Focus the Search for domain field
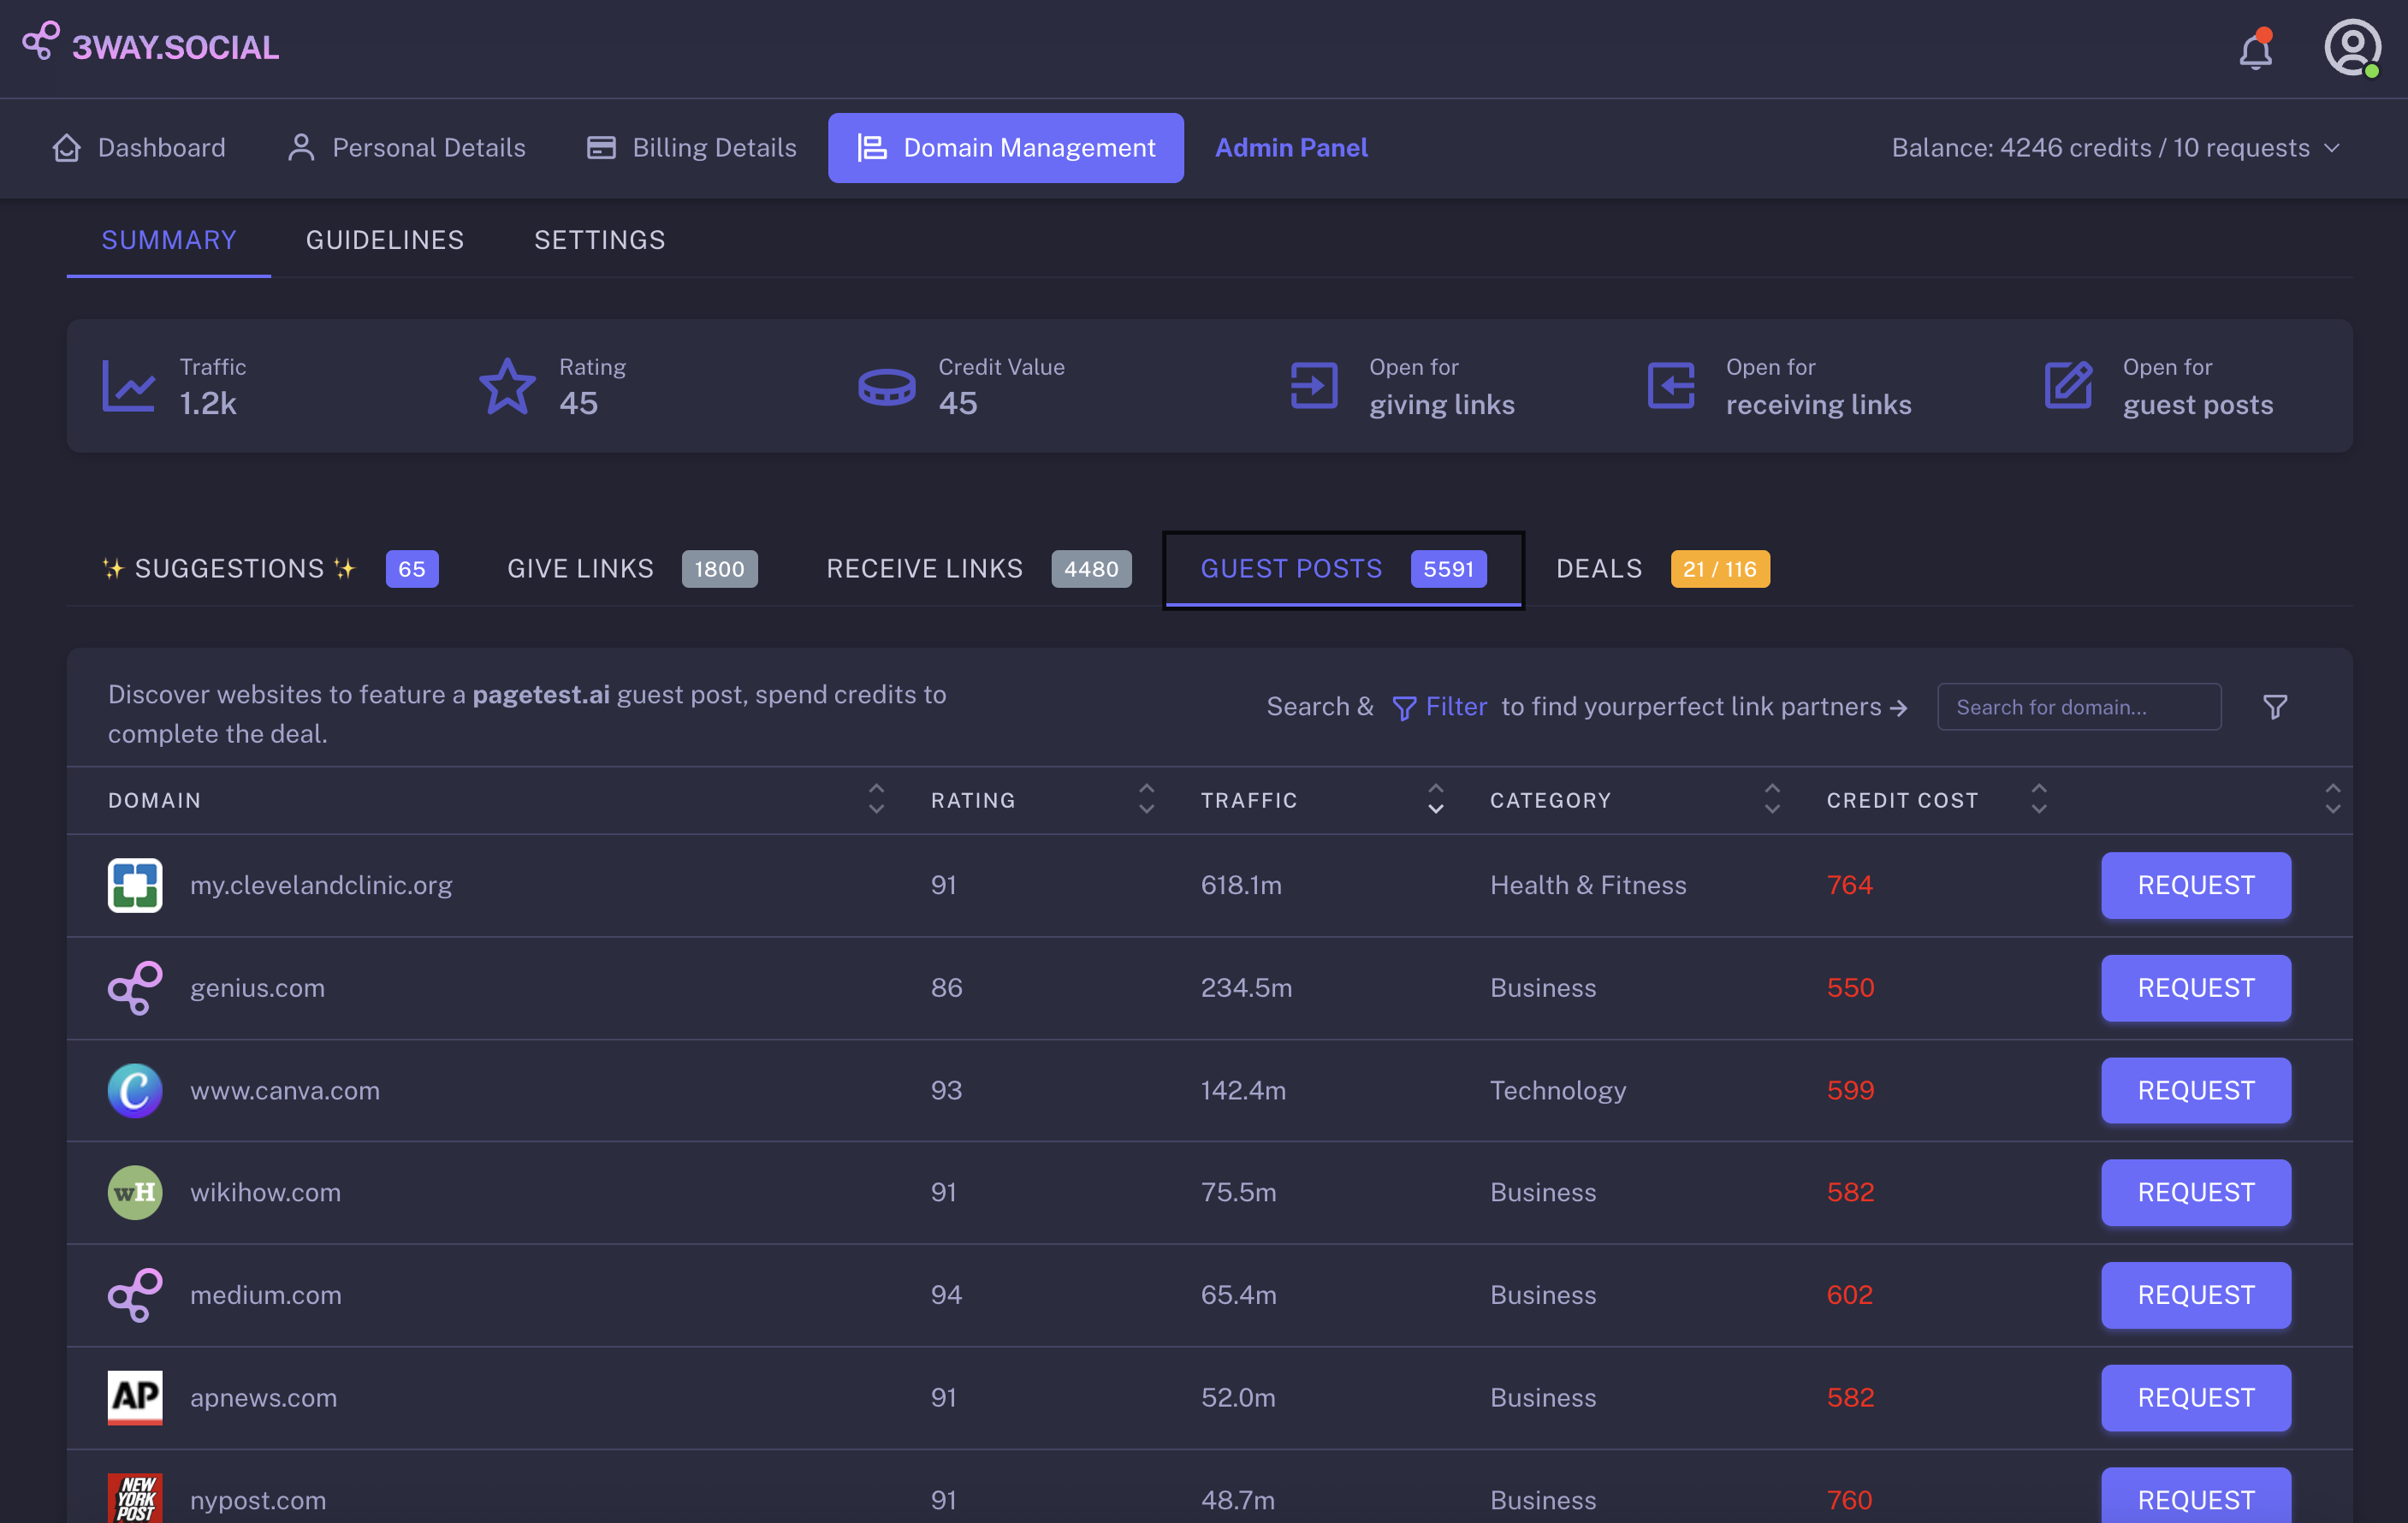The width and height of the screenshot is (2408, 1523). click(2078, 707)
